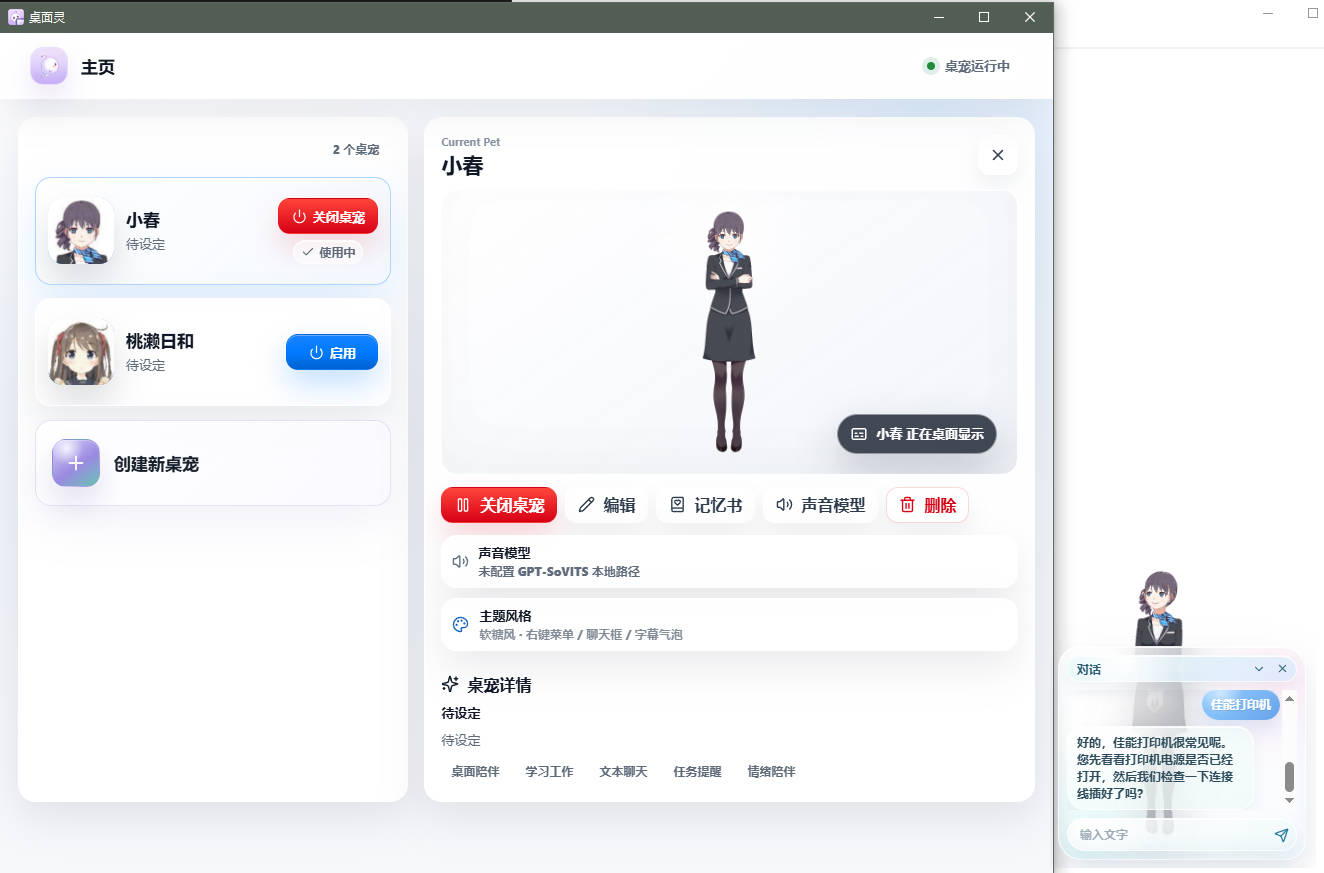Select the 桌面陪伴 tag

click(475, 771)
